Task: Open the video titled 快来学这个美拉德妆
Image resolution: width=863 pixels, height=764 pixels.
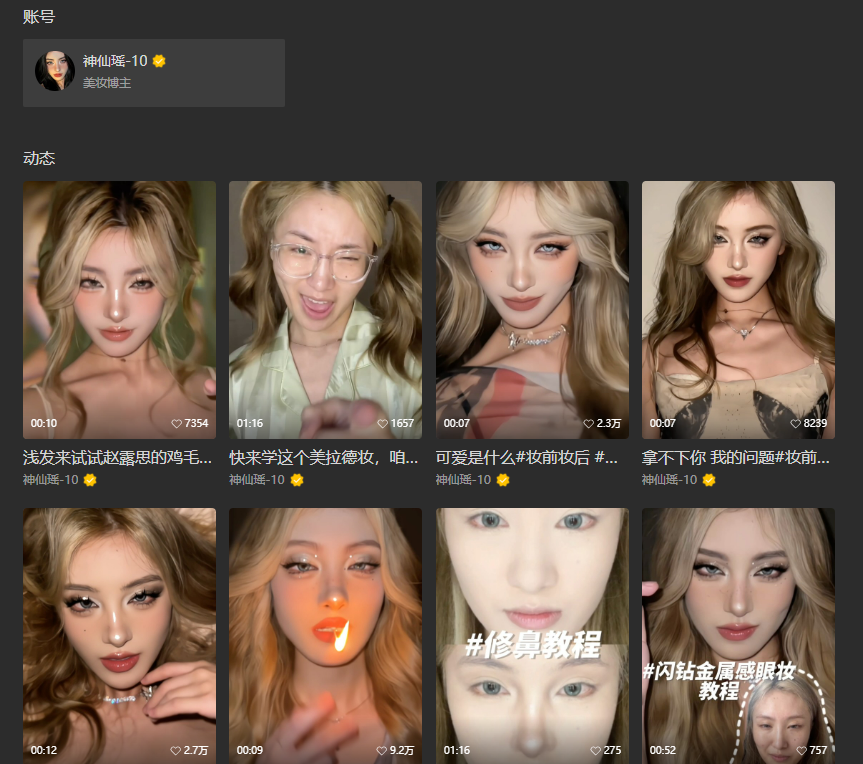Action: 324,458
